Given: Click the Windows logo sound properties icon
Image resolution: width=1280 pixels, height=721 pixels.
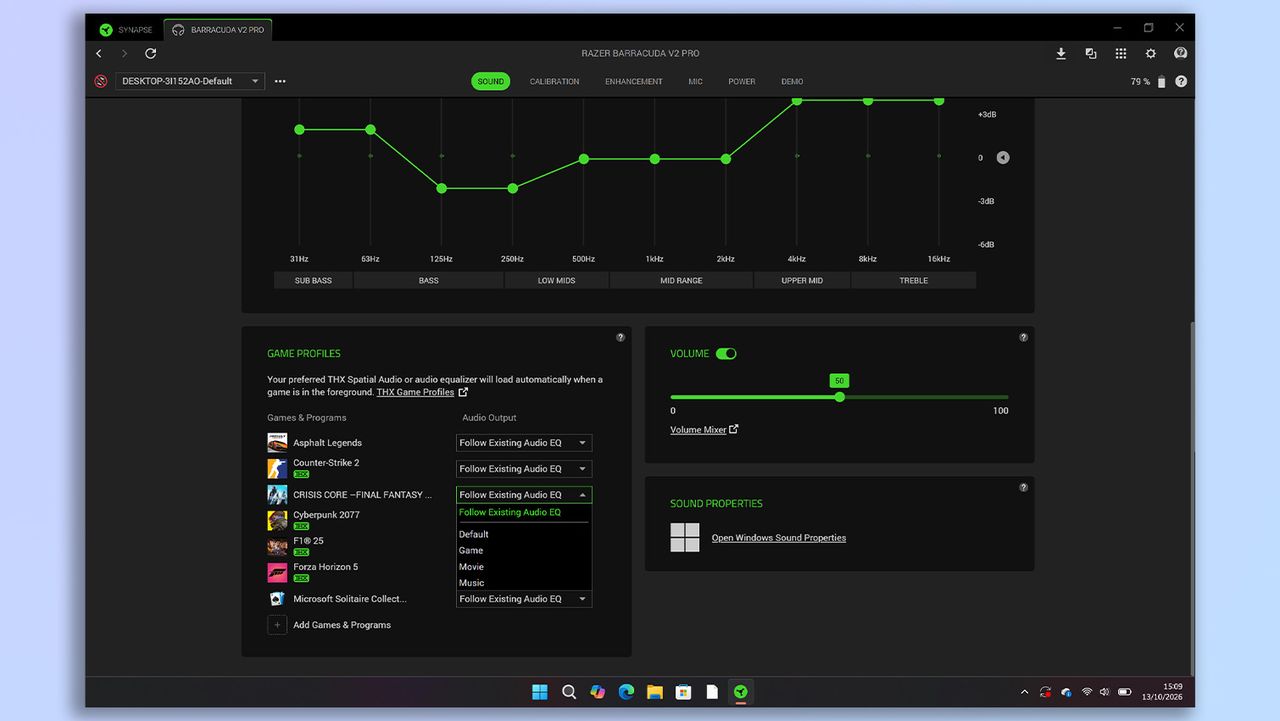Looking at the screenshot, I should (685, 537).
